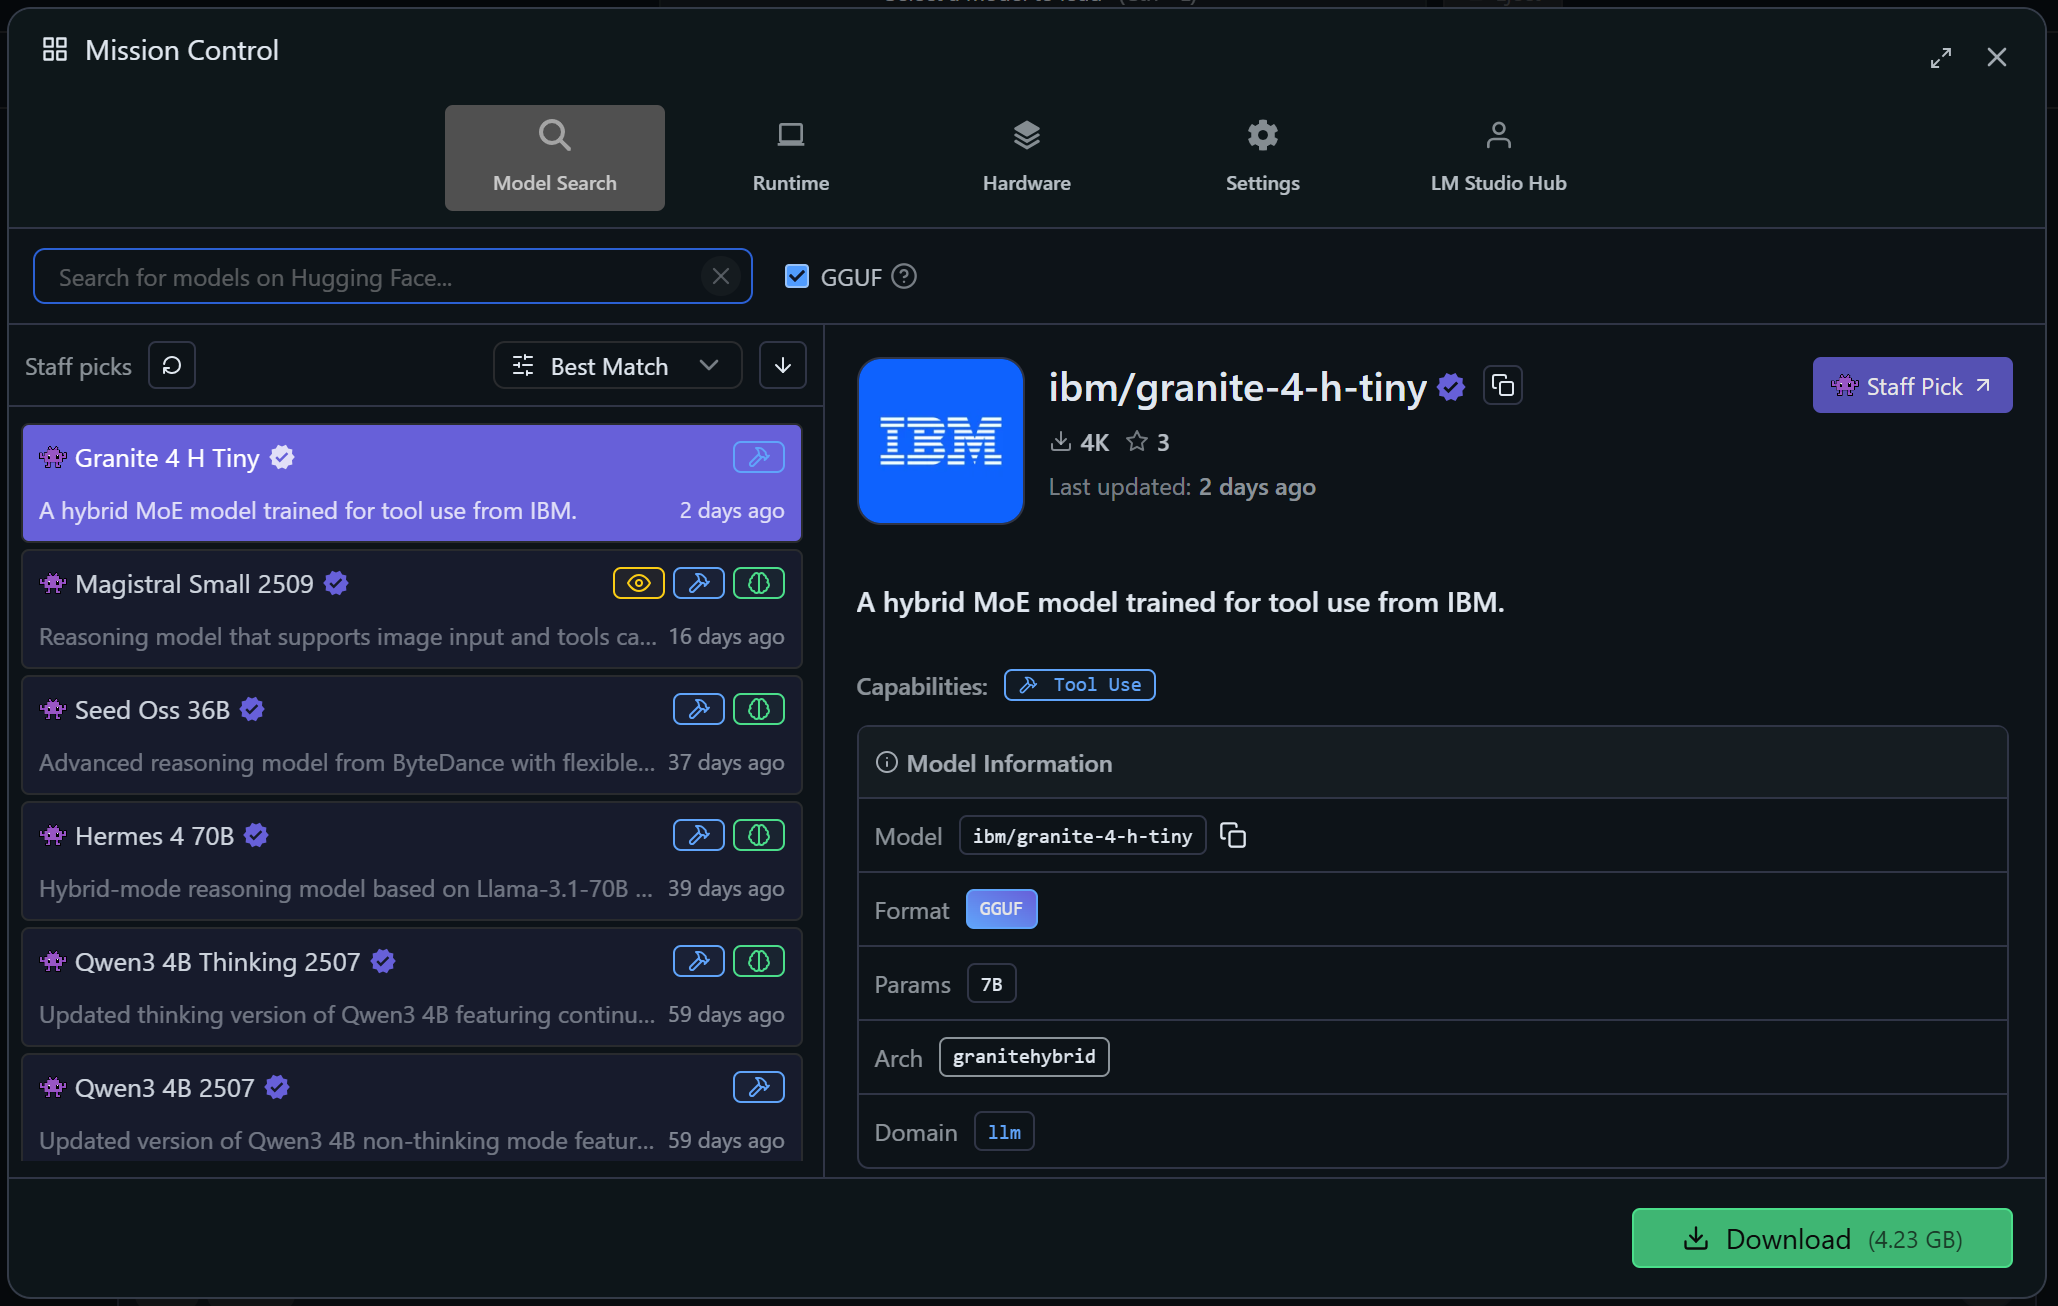Download the granite-4-h-tiny model

1820,1238
